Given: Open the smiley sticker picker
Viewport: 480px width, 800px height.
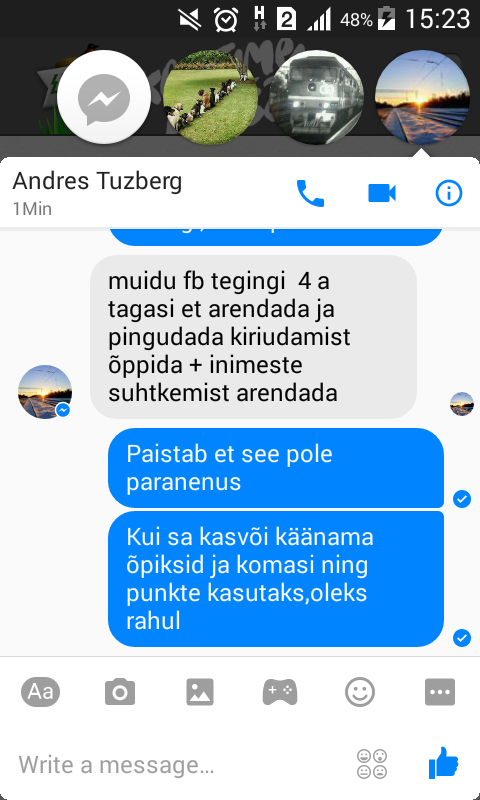Looking at the screenshot, I should pos(360,692).
